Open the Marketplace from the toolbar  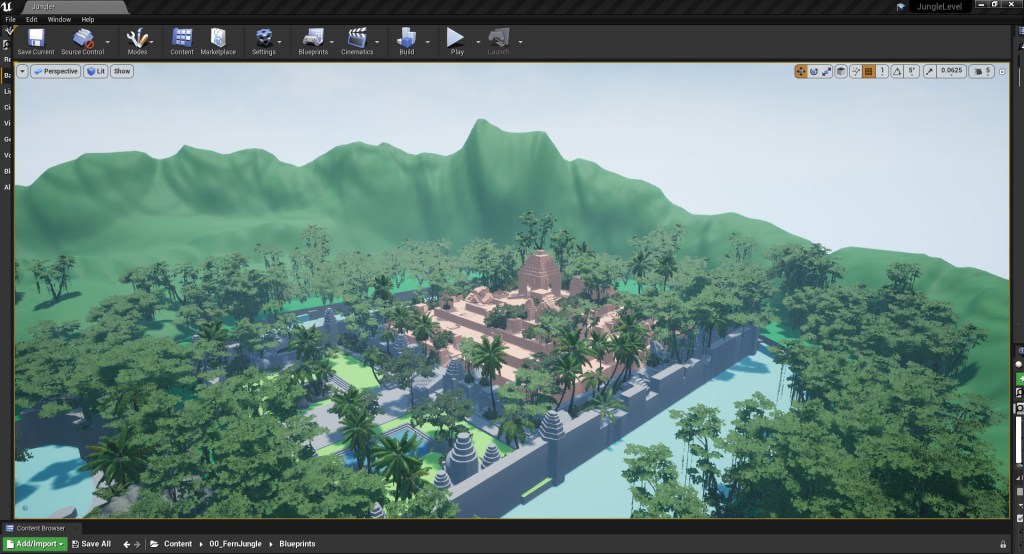(x=218, y=41)
